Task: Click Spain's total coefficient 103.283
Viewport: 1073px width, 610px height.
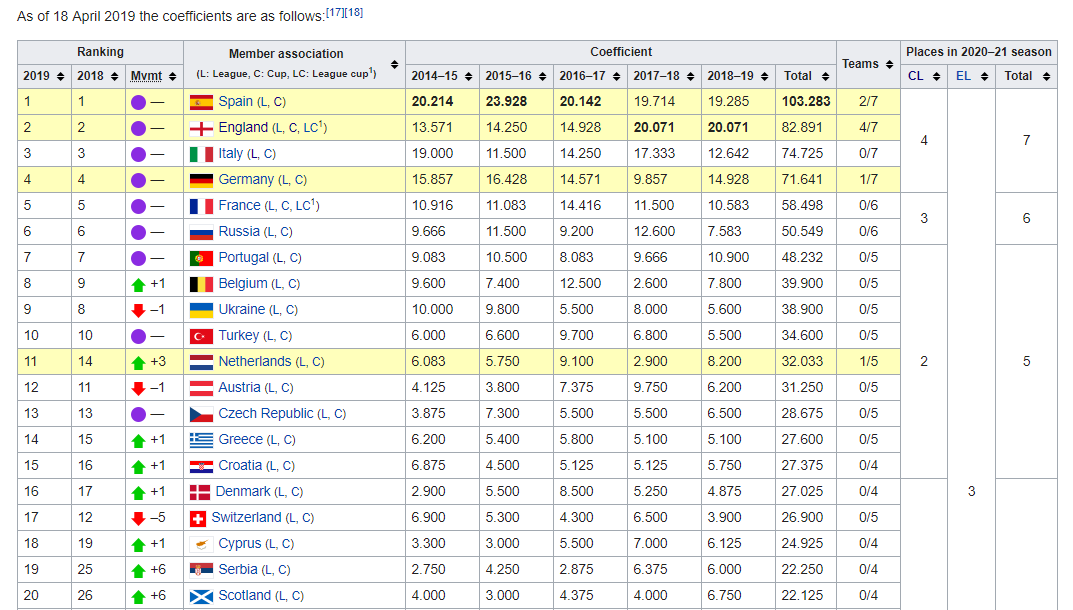Action: (x=806, y=101)
